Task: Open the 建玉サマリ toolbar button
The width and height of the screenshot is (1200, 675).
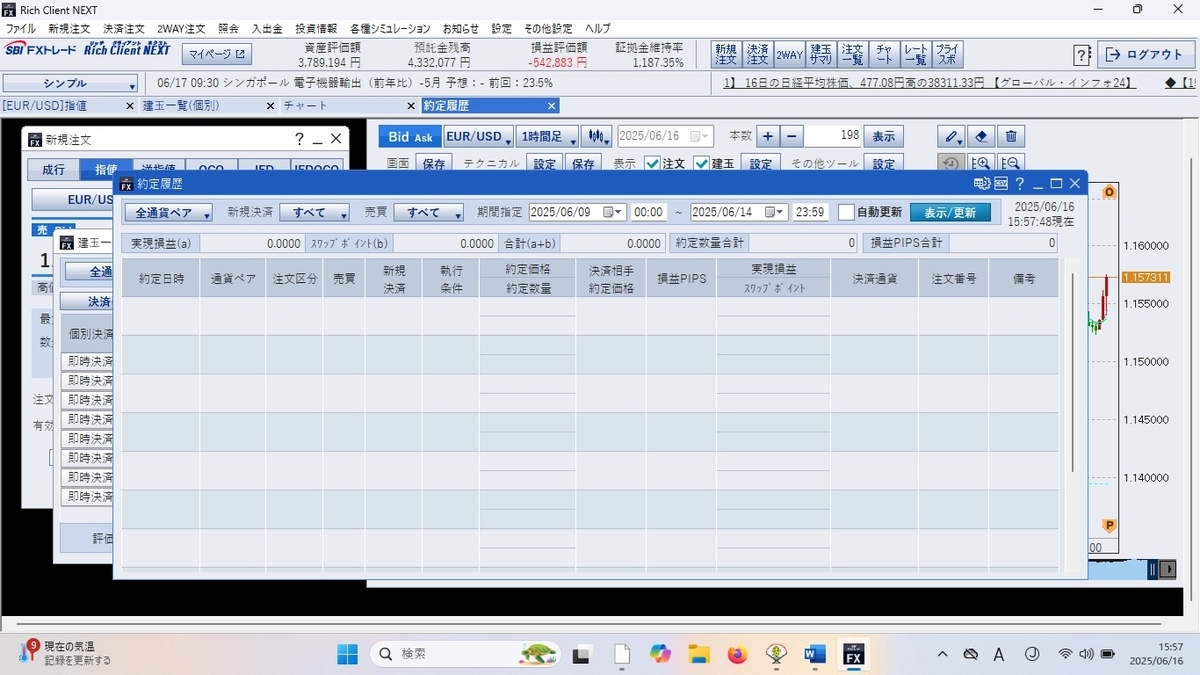Action: (x=821, y=54)
